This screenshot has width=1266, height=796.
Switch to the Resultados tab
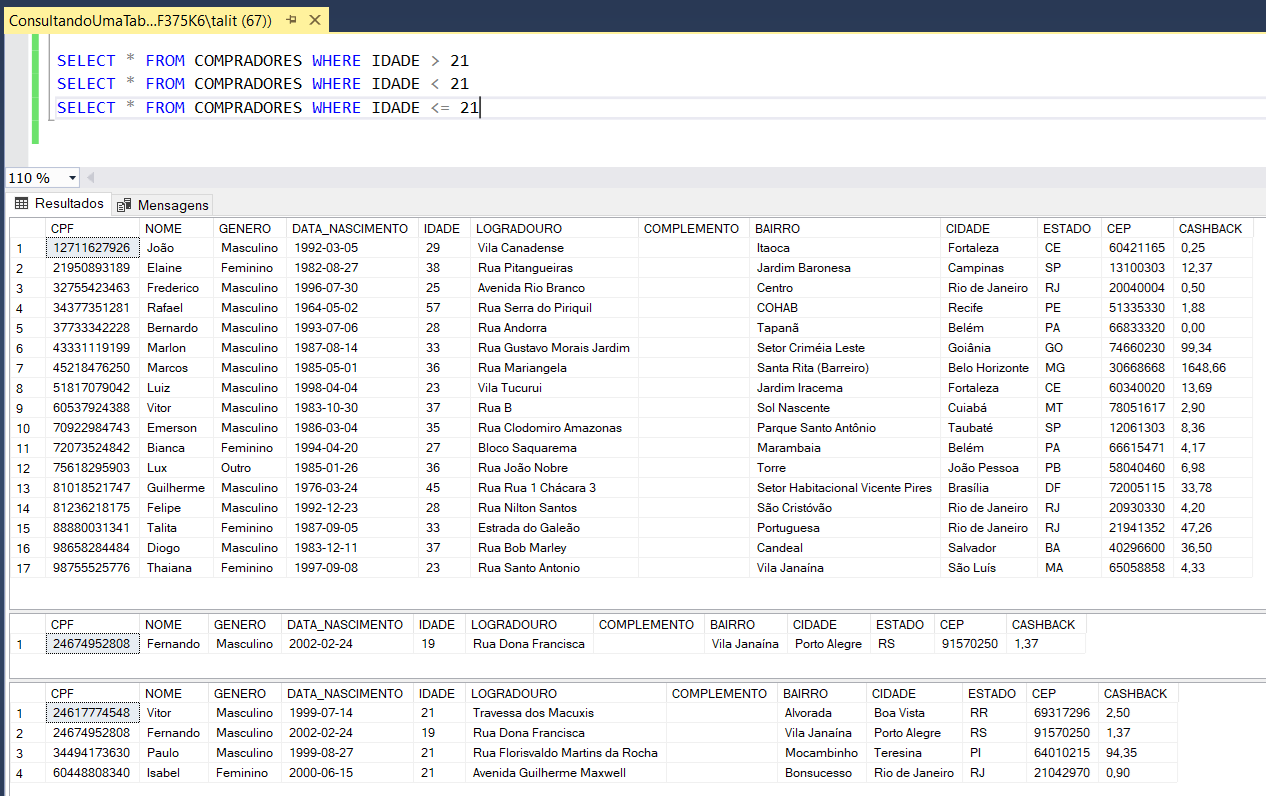click(x=59, y=204)
